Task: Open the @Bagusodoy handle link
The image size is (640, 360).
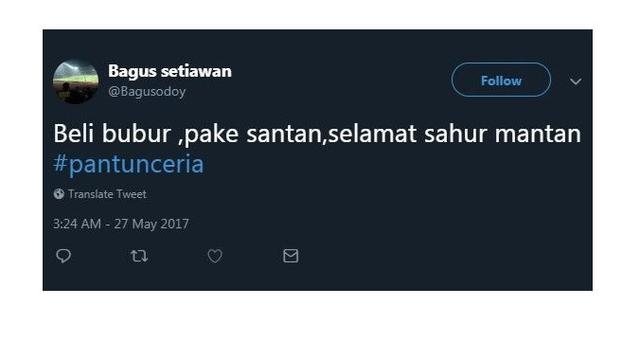Action: (x=147, y=91)
